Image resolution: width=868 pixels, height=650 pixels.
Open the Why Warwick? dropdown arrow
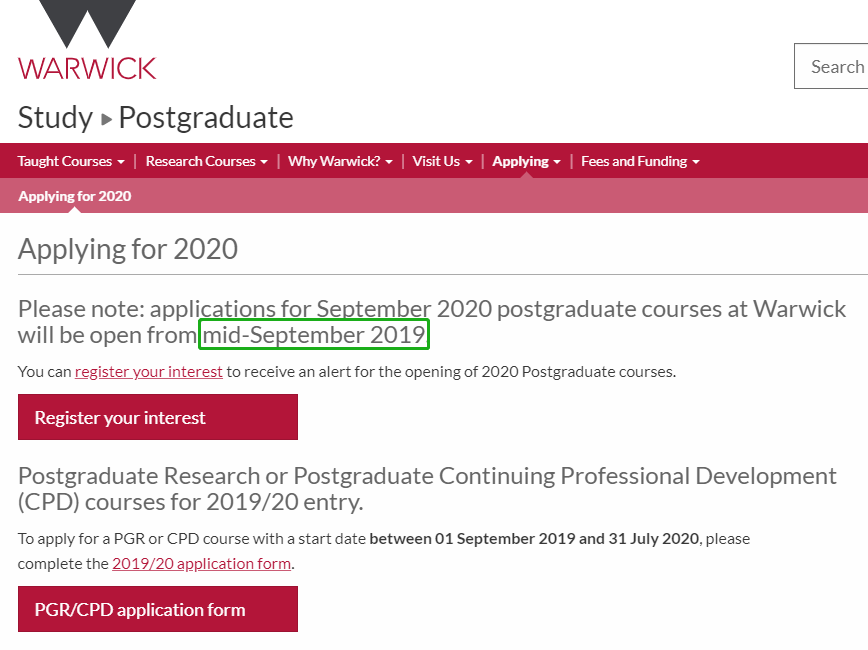(389, 162)
